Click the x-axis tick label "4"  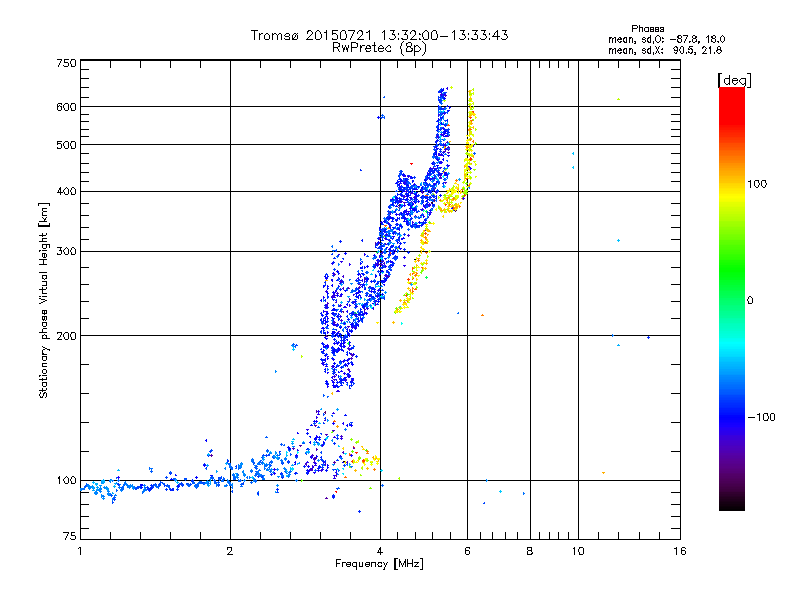point(380,551)
